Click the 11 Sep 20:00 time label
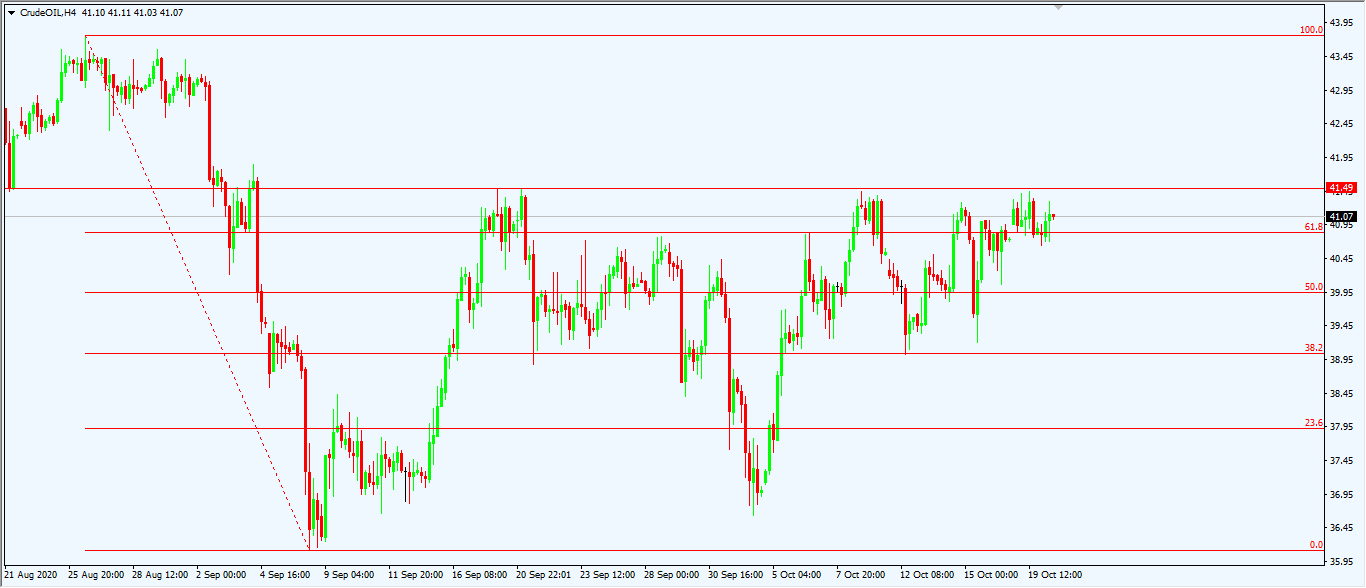1366x588 pixels. tap(417, 576)
